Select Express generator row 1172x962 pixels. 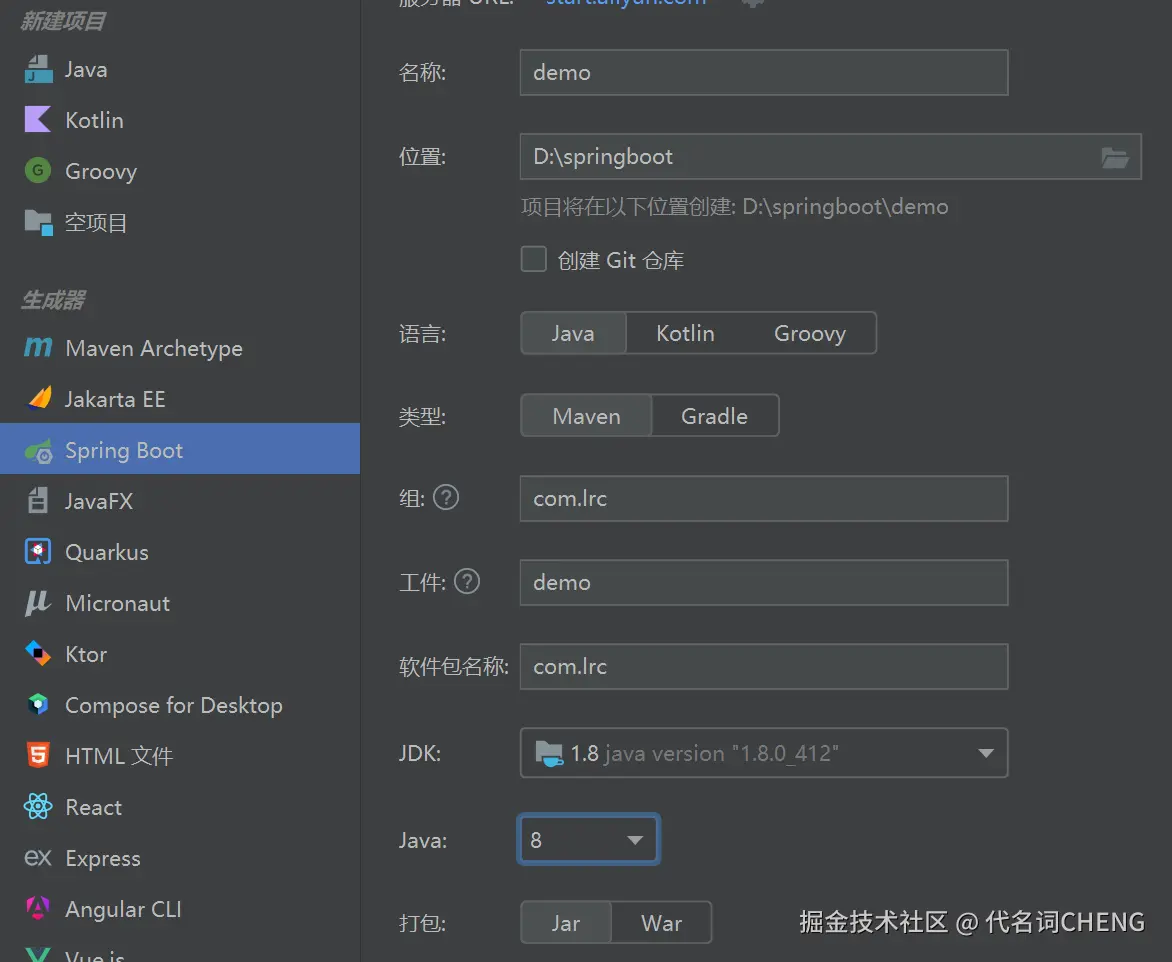click(179, 857)
